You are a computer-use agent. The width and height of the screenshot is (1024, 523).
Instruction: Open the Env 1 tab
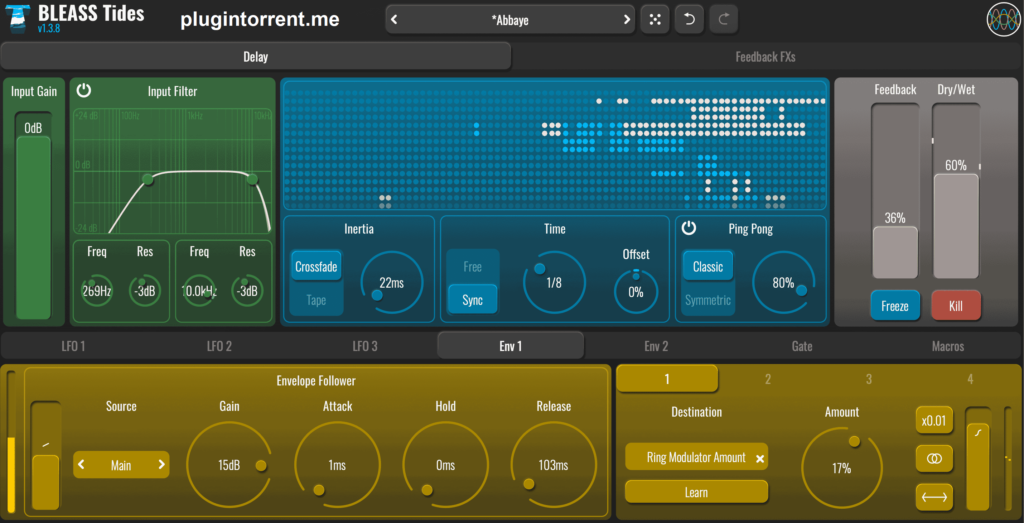click(x=511, y=346)
